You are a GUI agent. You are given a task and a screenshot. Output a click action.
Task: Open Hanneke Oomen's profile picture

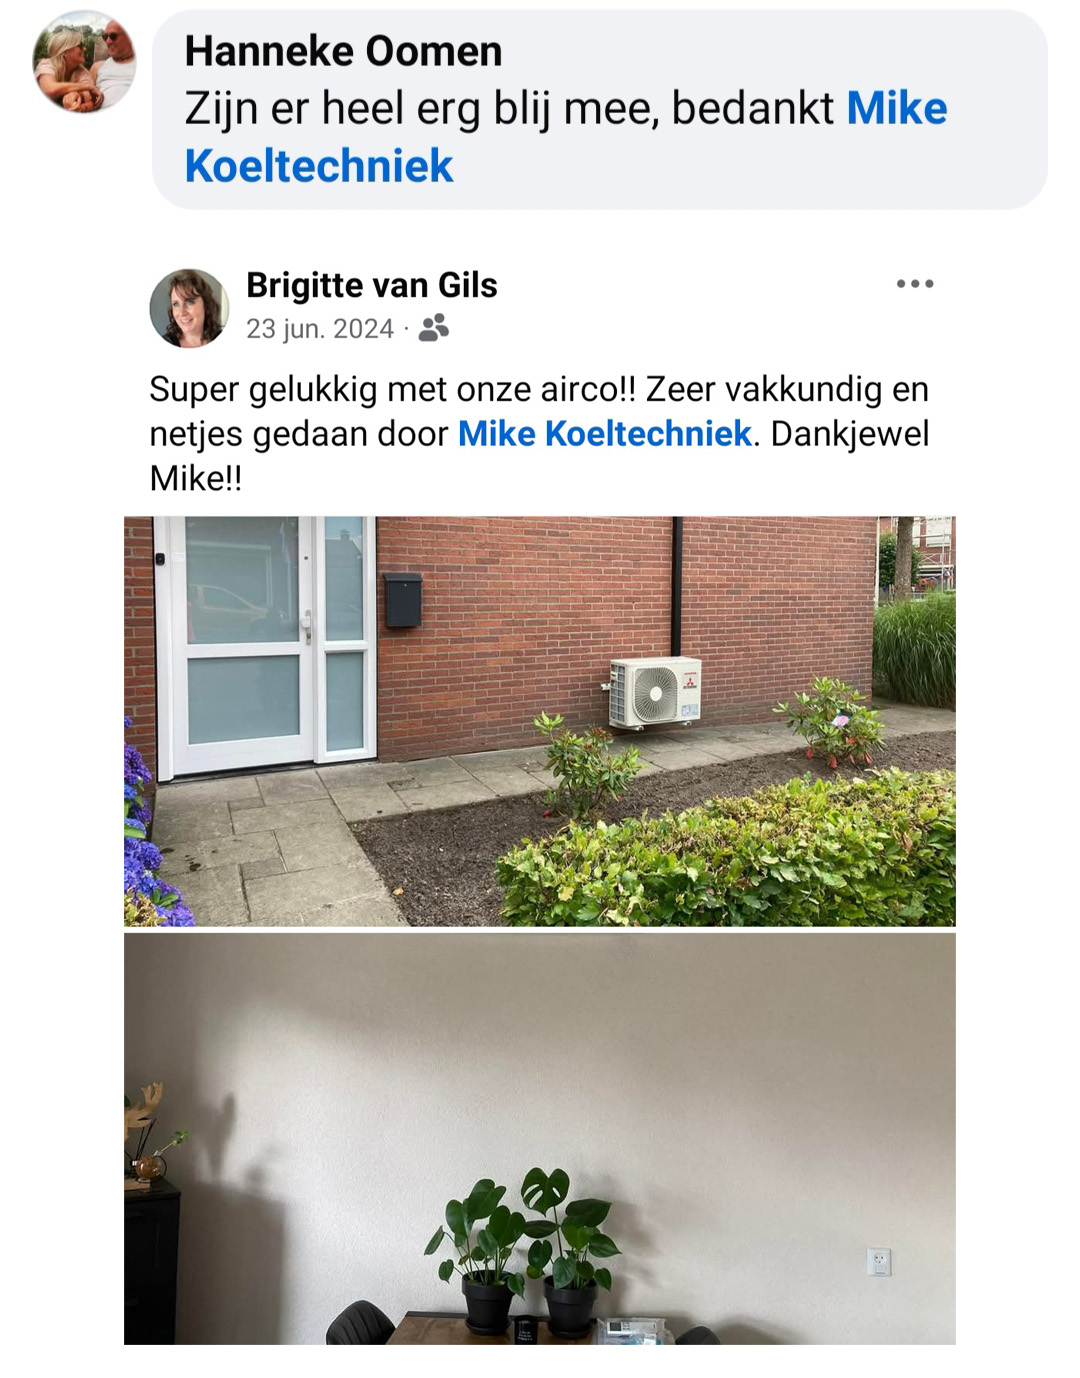[84, 62]
